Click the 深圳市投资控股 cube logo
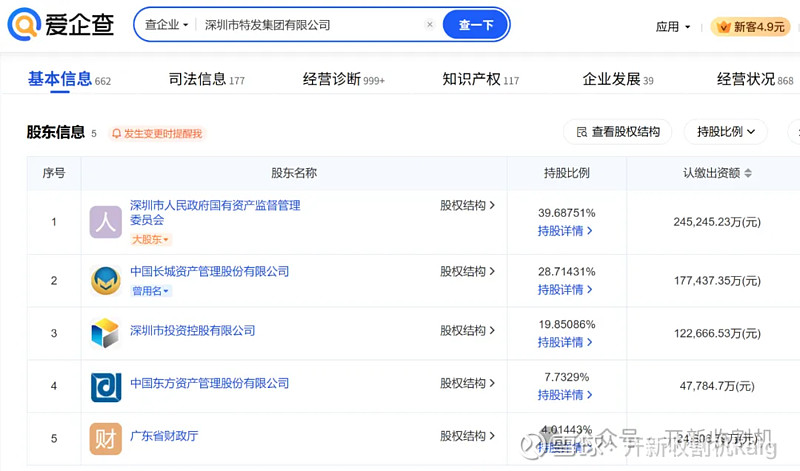Viewport: 800px width, 471px height. click(x=106, y=333)
